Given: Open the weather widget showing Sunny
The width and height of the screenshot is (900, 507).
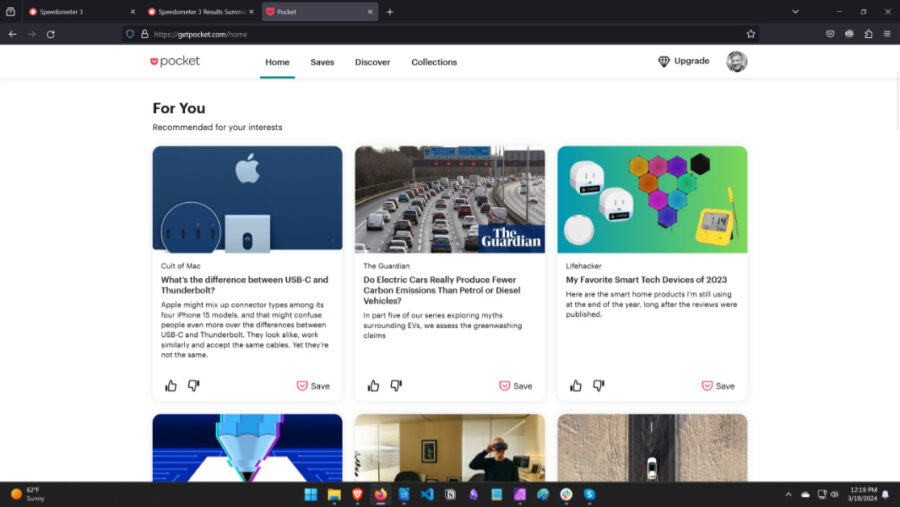Looking at the screenshot, I should pos(28,494).
